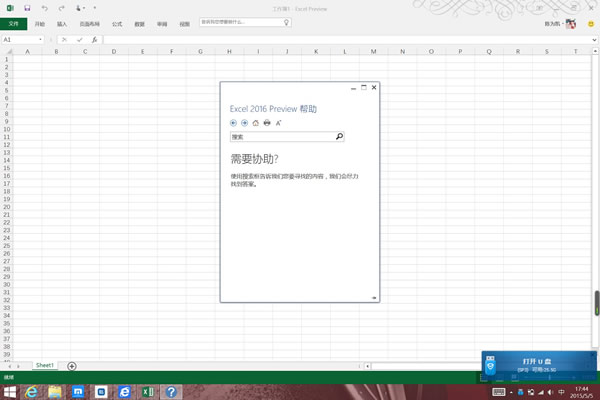Switch to the 插入 (Insert) ribbon tab
Image resolution: width=600 pixels, height=400 pixels.
click(62, 22)
